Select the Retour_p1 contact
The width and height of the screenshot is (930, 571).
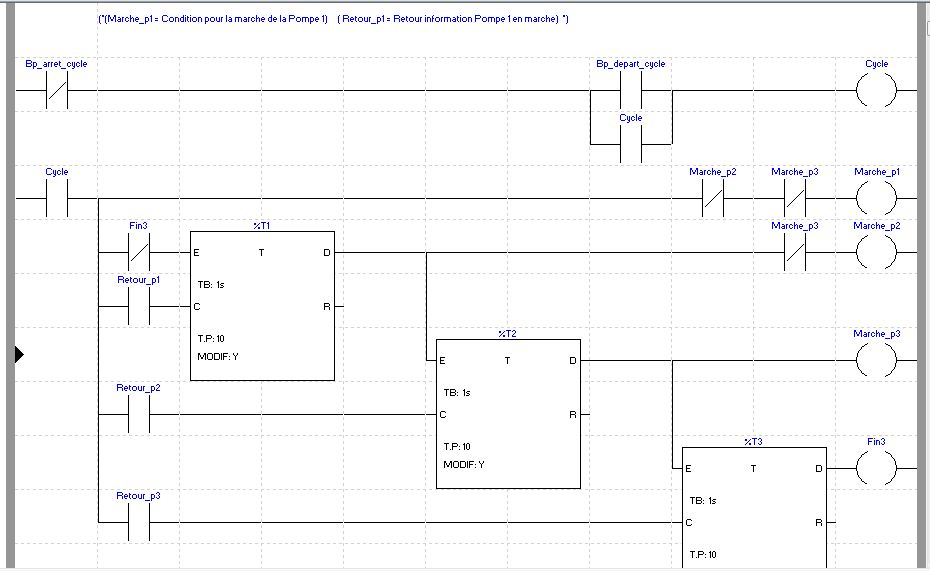[x=138, y=307]
